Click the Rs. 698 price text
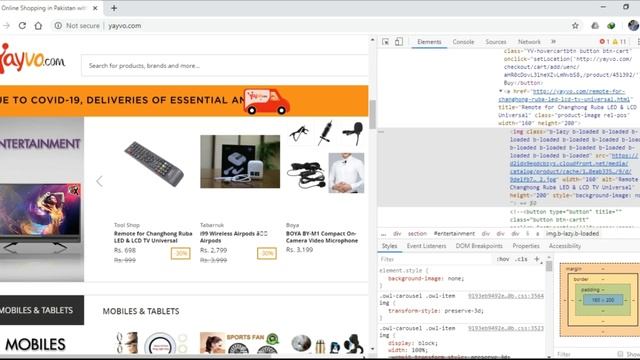640x360 pixels. tap(124, 250)
